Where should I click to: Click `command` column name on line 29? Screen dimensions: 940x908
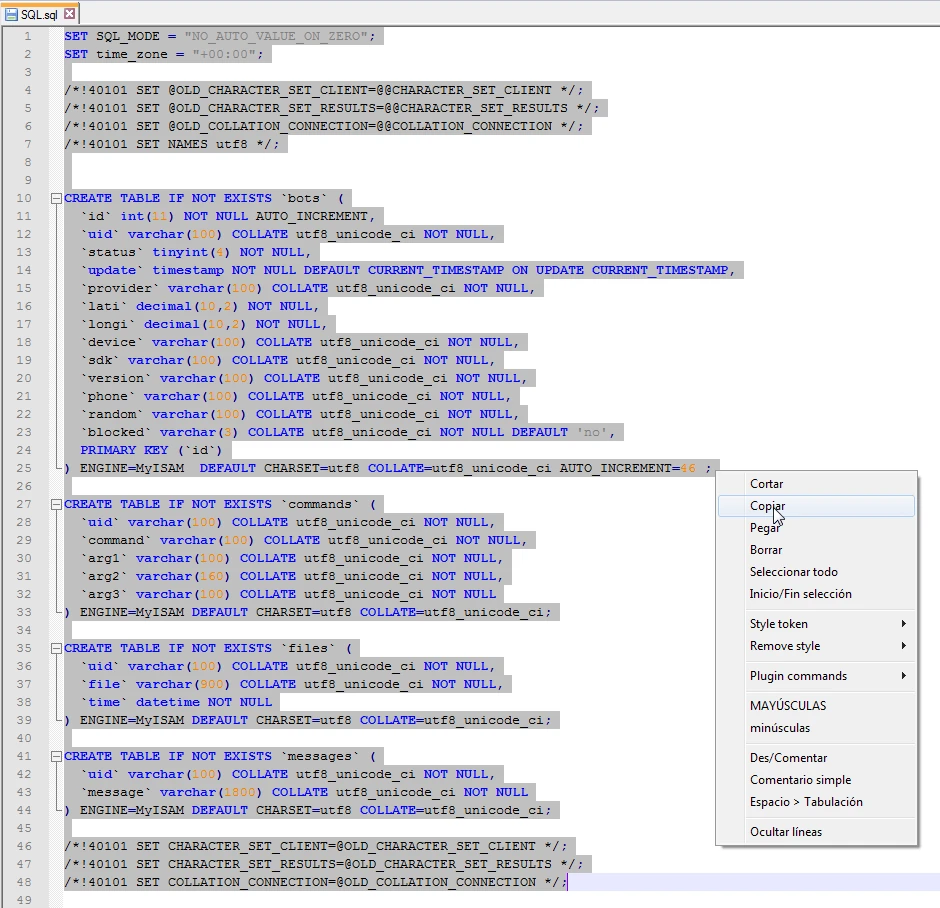116,541
